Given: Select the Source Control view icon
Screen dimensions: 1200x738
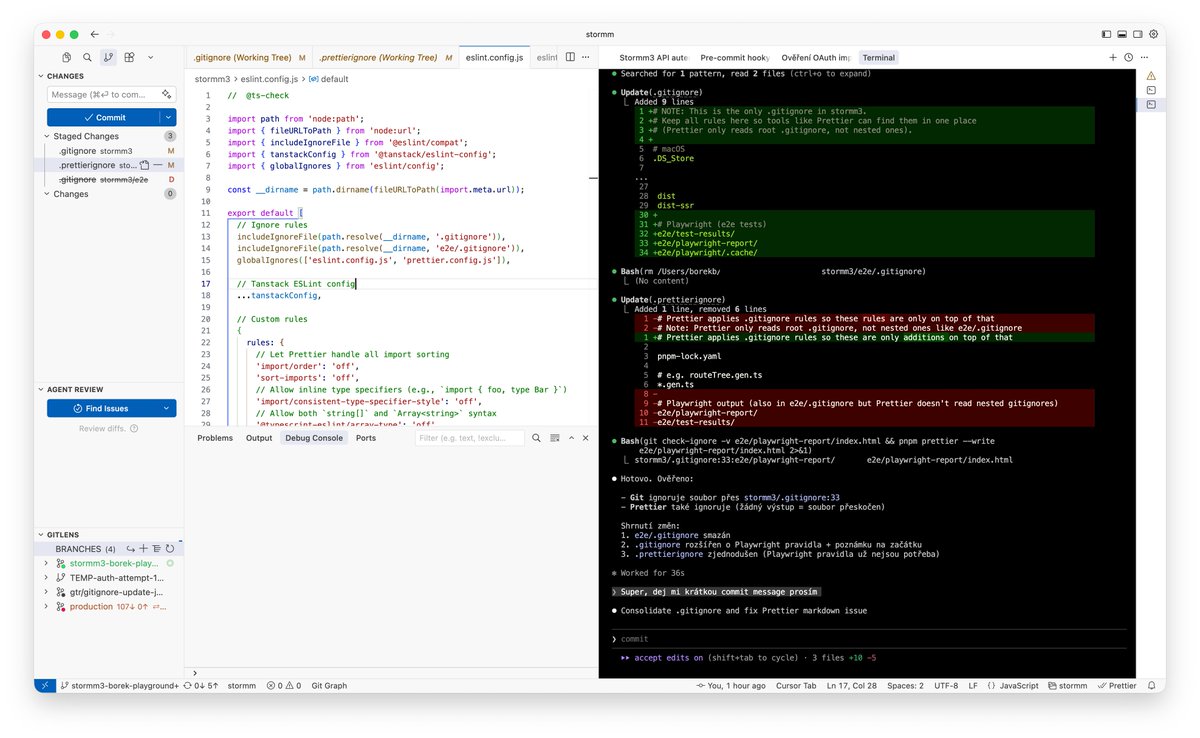Looking at the screenshot, I should [108, 58].
